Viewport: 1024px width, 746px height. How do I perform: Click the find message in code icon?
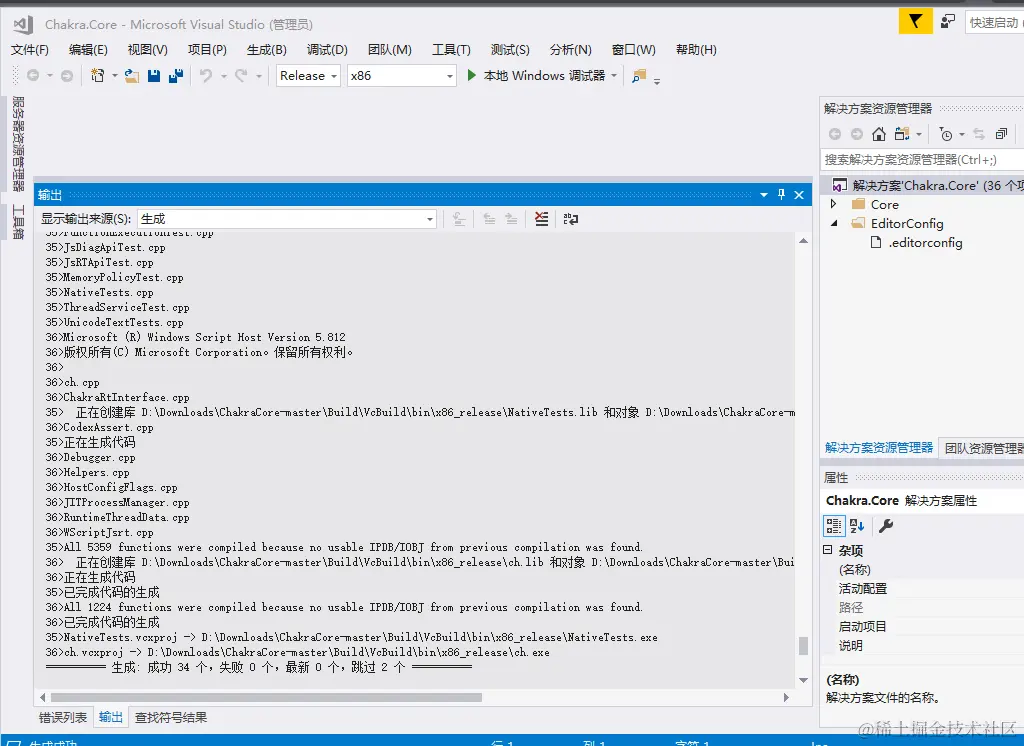(x=459, y=219)
